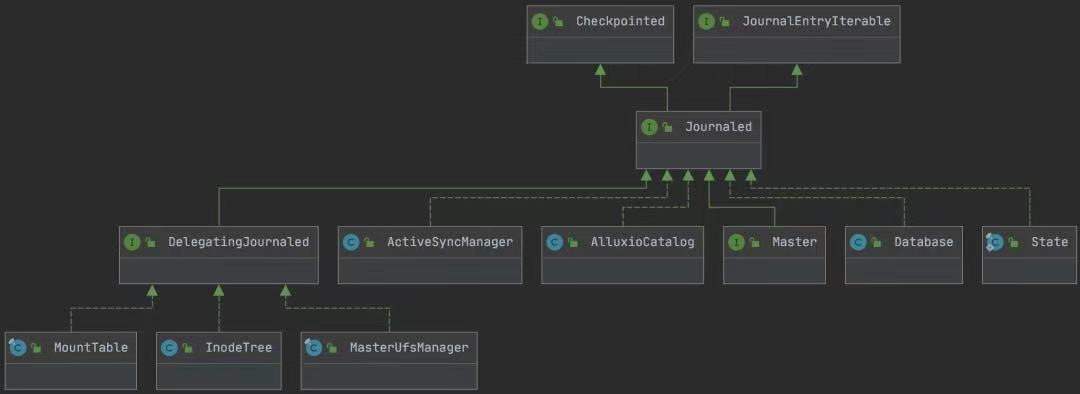1080x394 pixels.
Task: Click the lock visibility icon beside Database
Action: (x=875, y=242)
